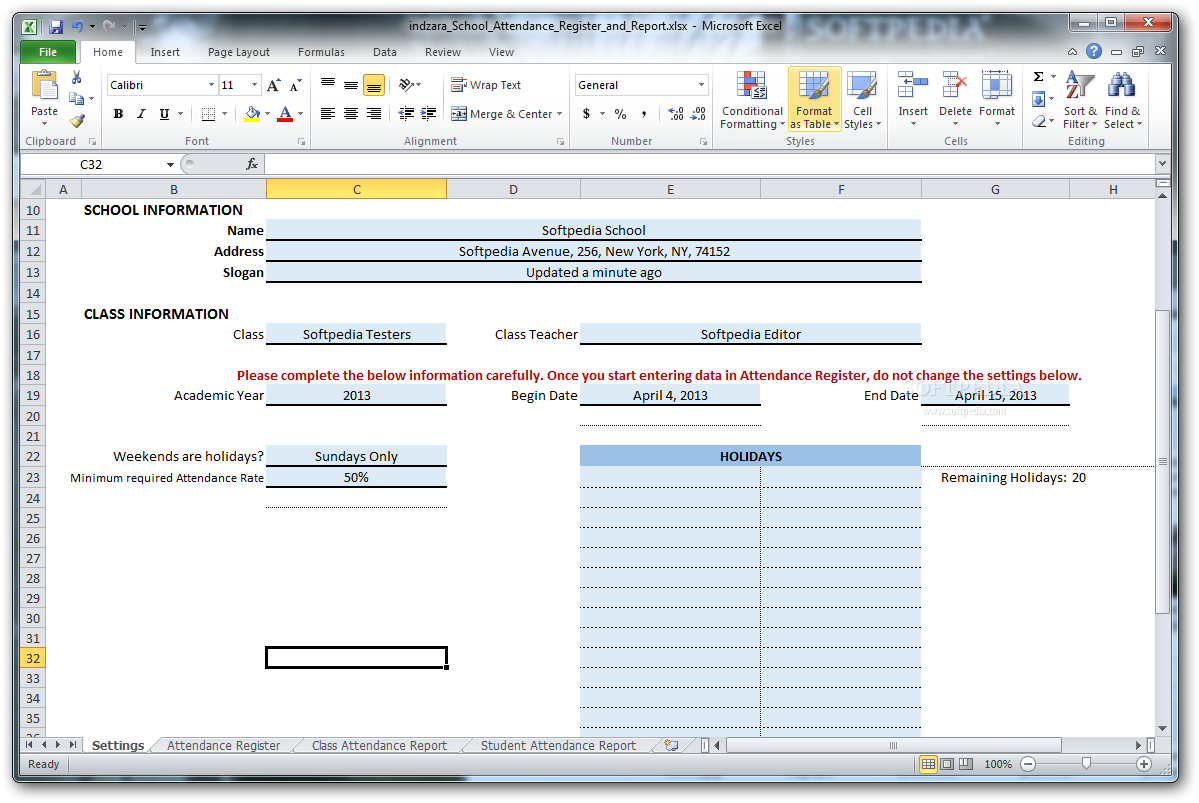Click the Increase Decimal icon
The image size is (1199, 803).
click(x=675, y=114)
